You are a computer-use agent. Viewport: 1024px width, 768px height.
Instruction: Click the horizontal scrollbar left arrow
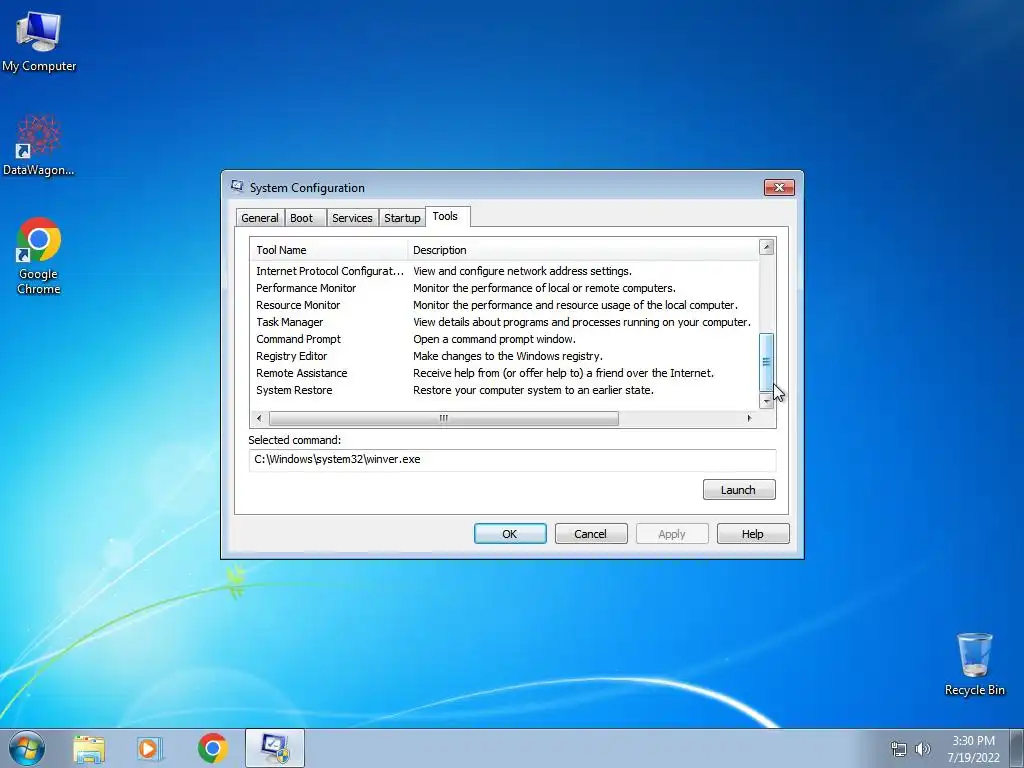pyautogui.click(x=259, y=418)
